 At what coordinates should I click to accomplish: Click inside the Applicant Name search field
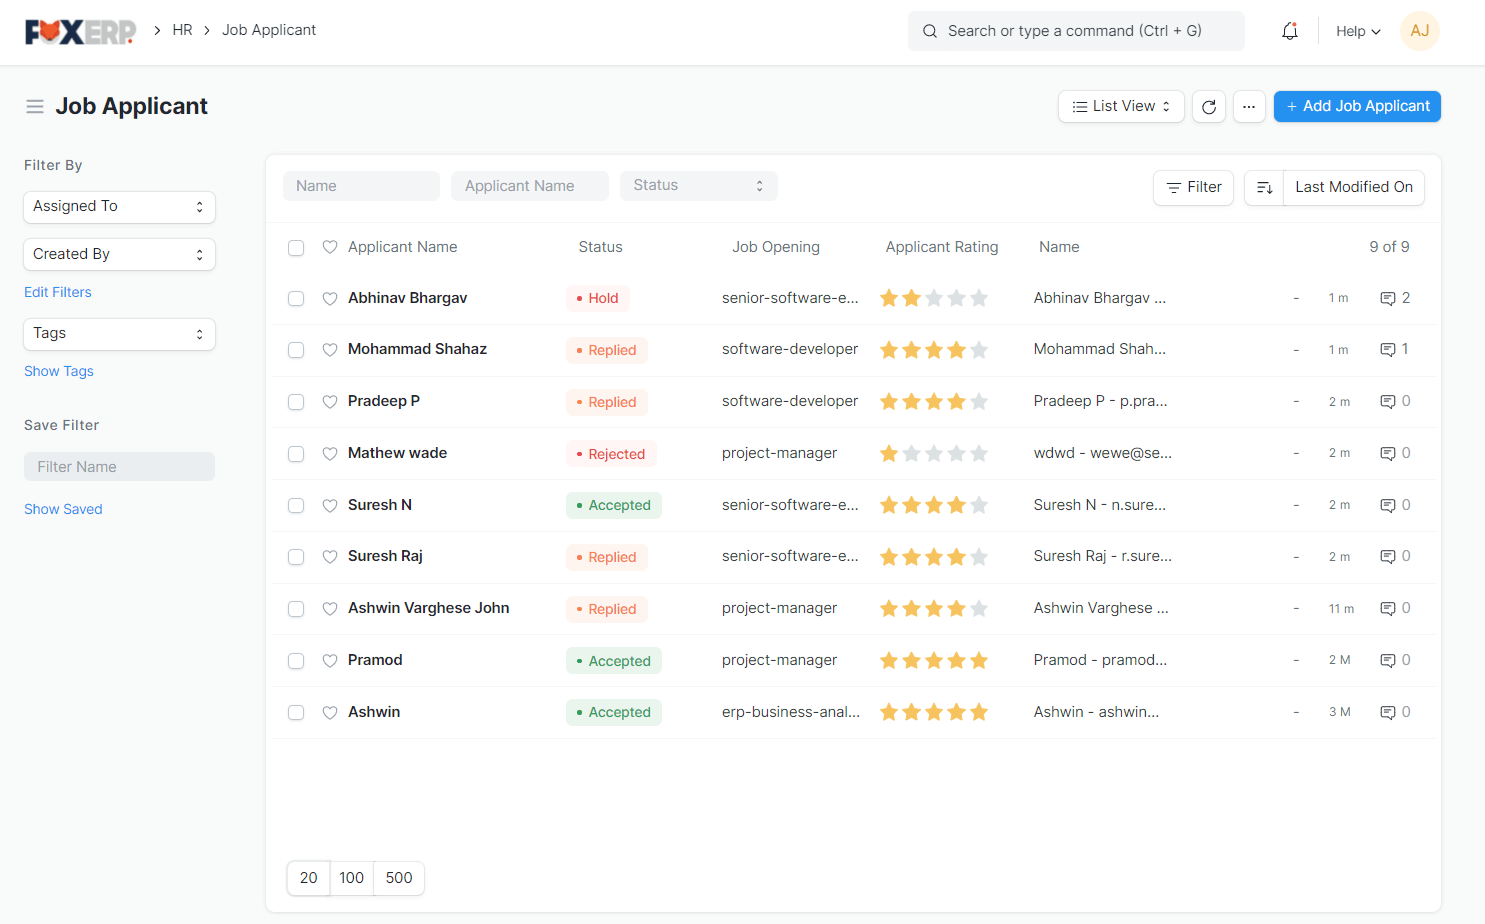point(530,185)
